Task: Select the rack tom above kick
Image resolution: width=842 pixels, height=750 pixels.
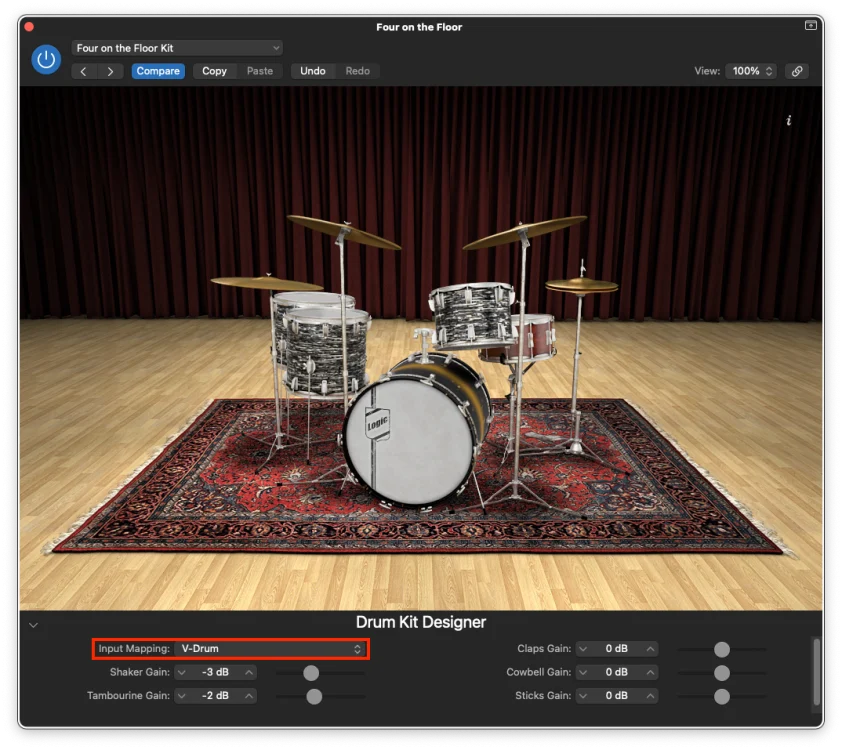Action: pos(473,316)
